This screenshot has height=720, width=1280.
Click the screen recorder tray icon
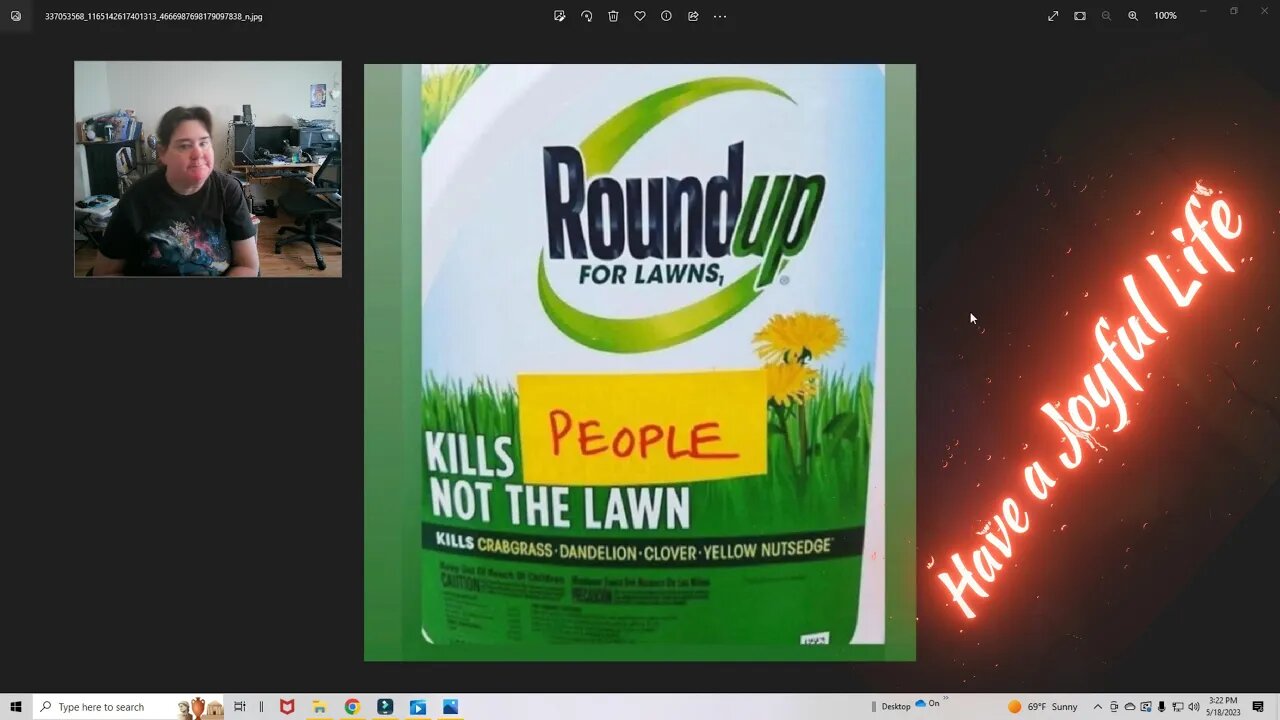(1146, 707)
